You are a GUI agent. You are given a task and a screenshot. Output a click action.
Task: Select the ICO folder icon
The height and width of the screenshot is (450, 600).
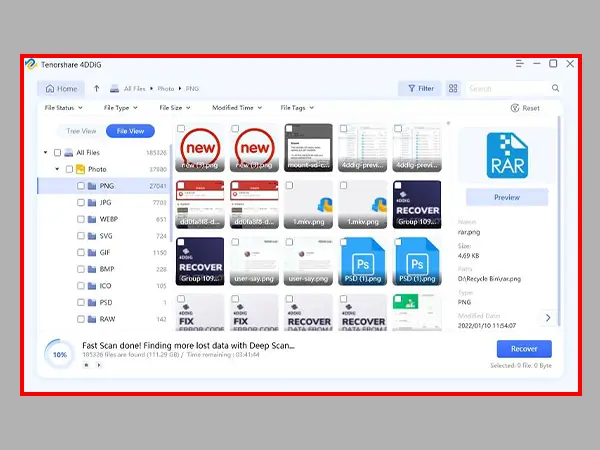(92, 286)
